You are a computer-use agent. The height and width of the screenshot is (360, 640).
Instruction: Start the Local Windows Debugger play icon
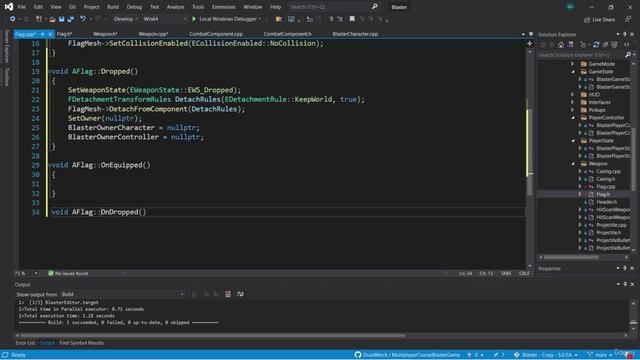click(x=194, y=19)
